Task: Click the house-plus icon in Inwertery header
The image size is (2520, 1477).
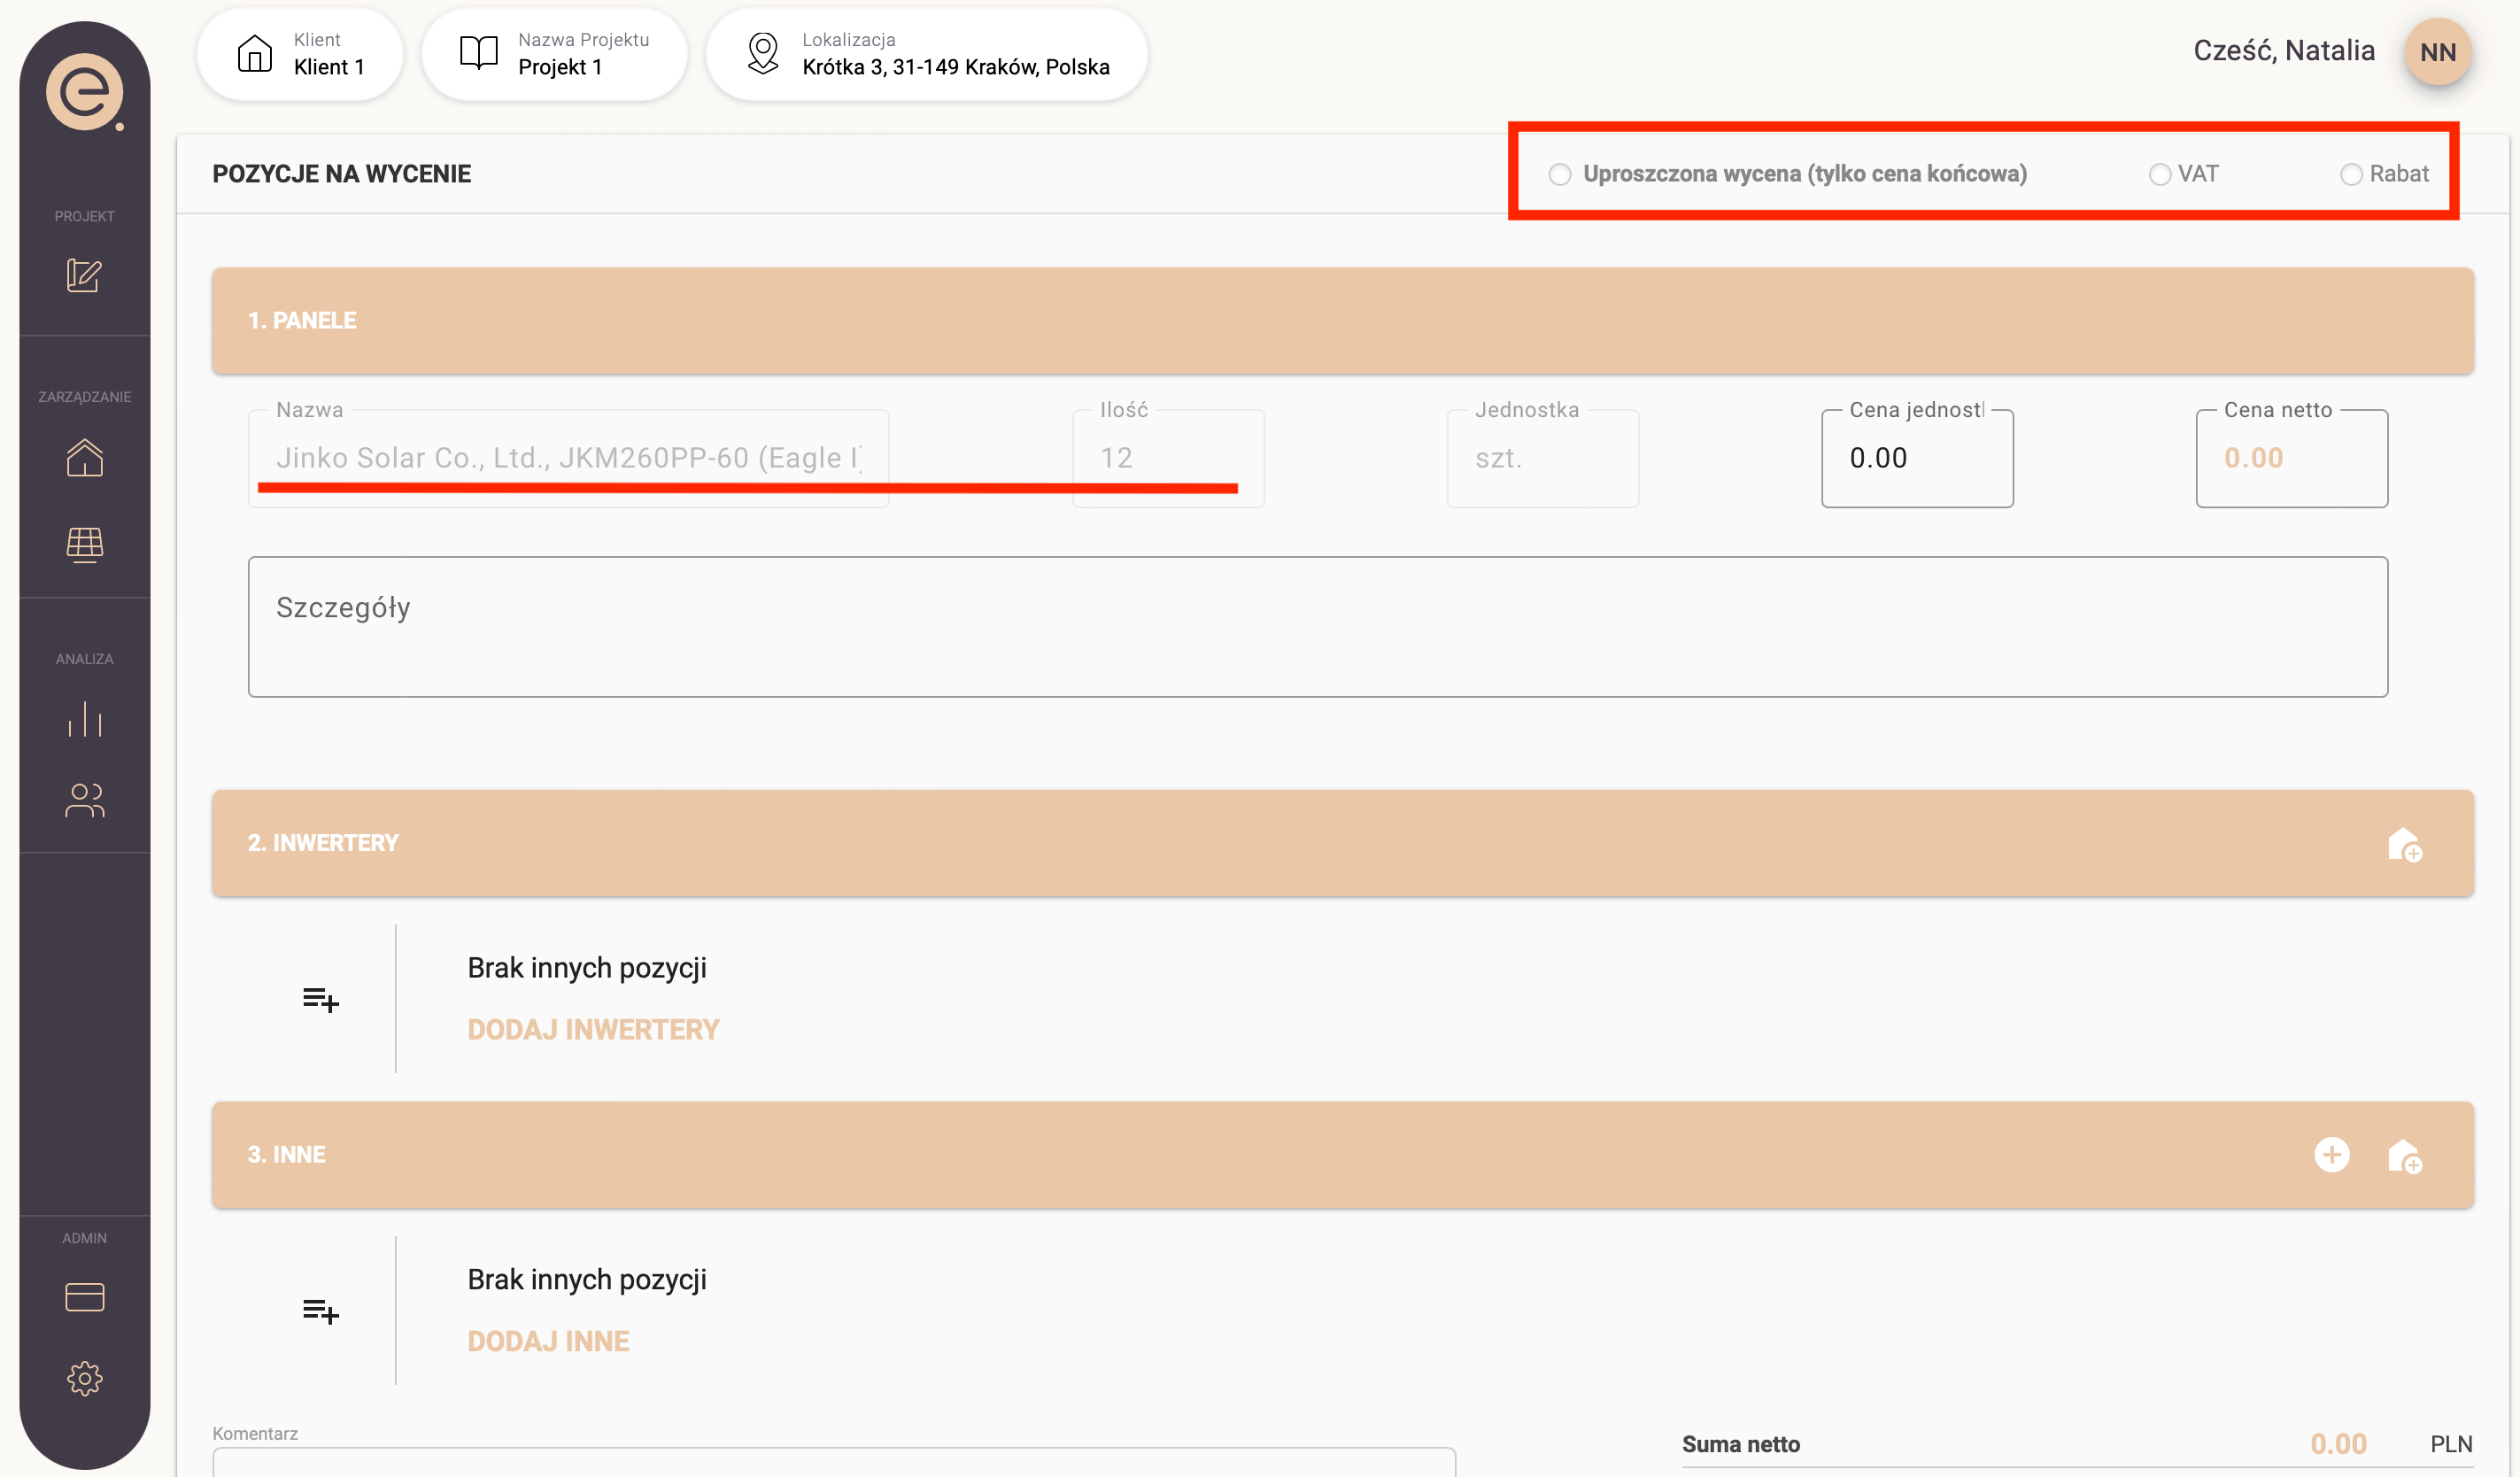Action: click(x=2404, y=845)
